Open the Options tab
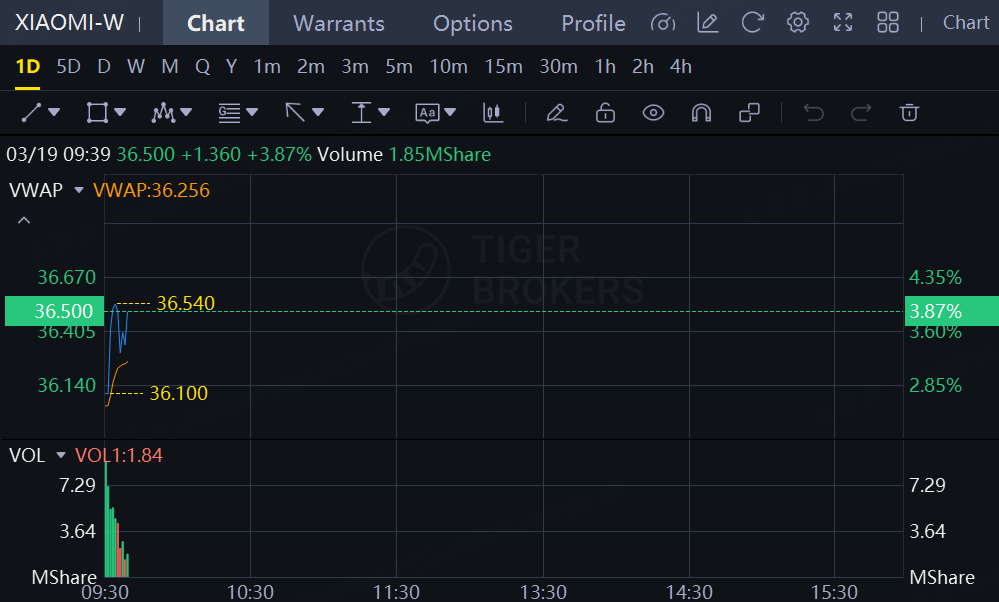999x602 pixels. [472, 23]
